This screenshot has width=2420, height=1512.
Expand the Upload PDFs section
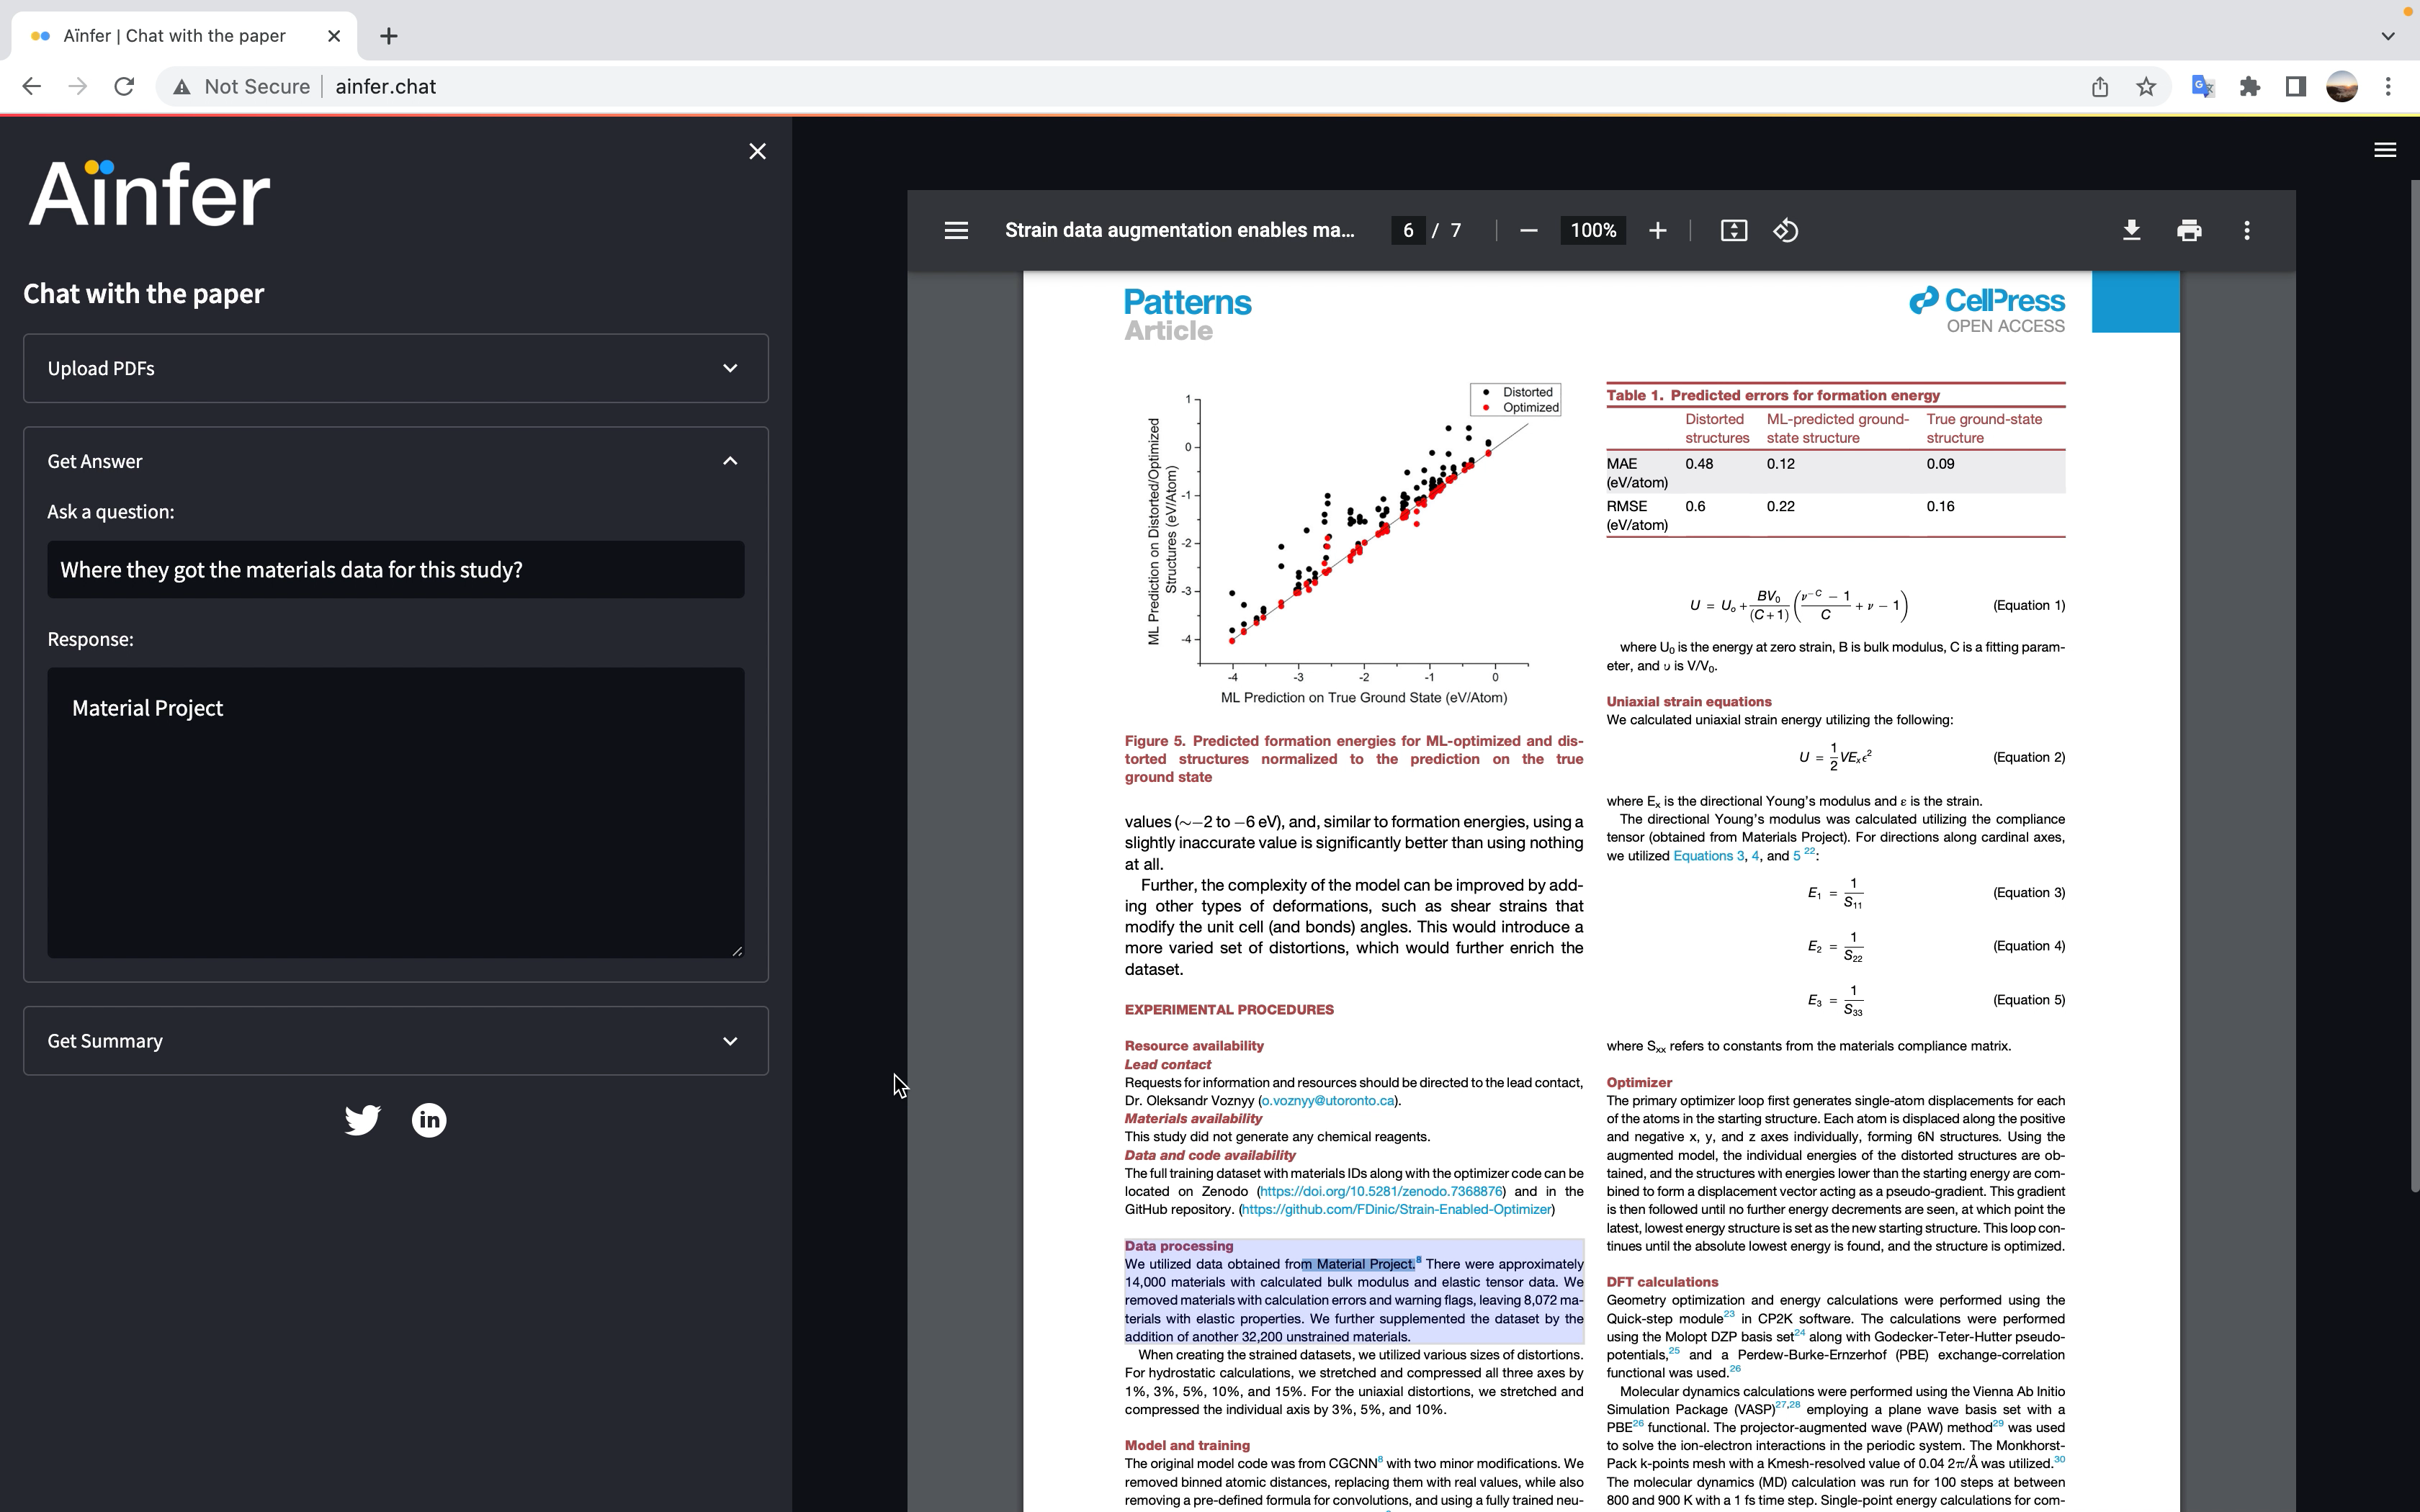pos(396,368)
